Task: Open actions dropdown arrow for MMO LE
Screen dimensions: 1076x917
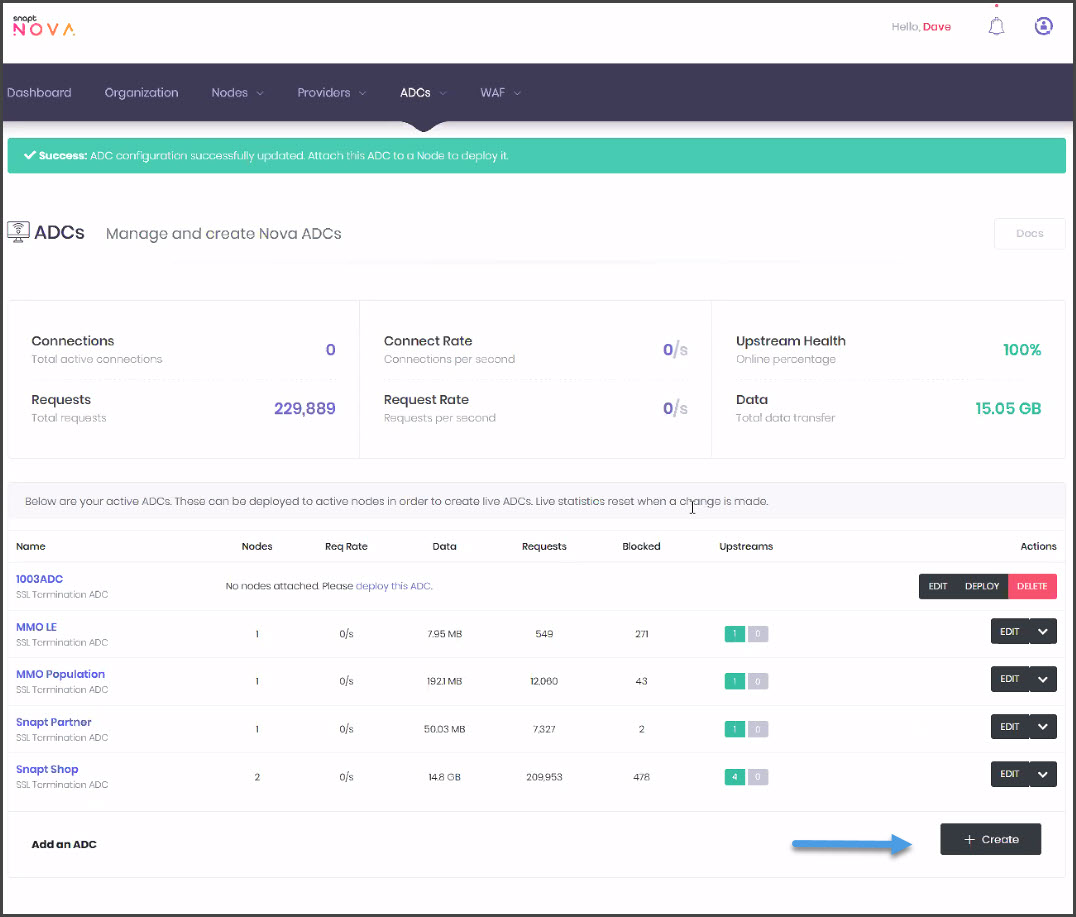Action: (1043, 631)
